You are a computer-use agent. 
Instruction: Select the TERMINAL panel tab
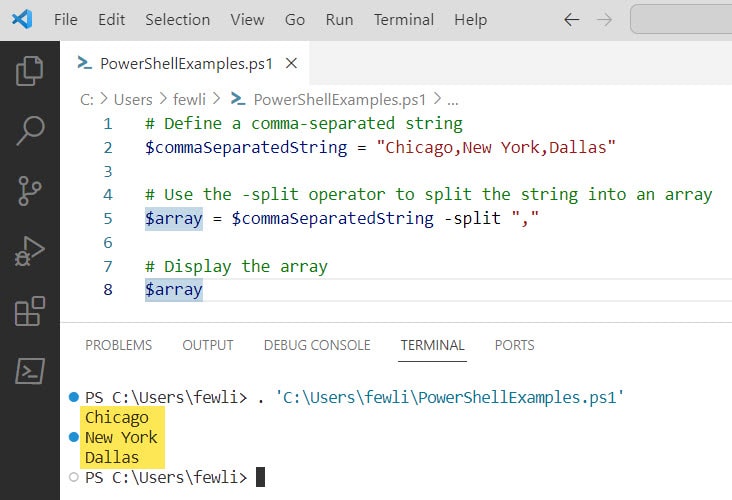(432, 345)
